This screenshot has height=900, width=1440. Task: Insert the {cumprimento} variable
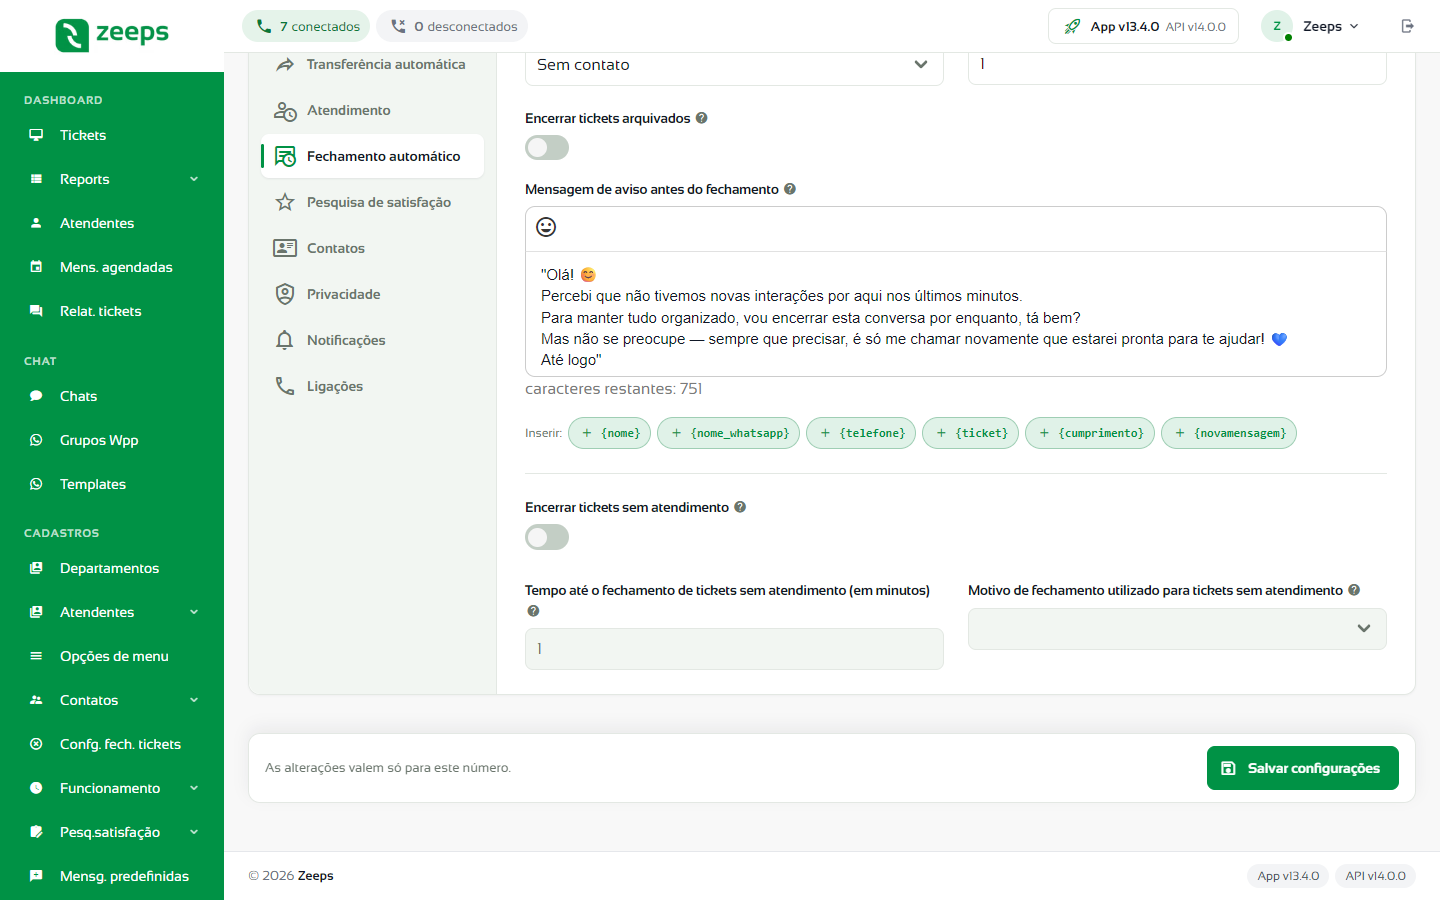[1090, 433]
